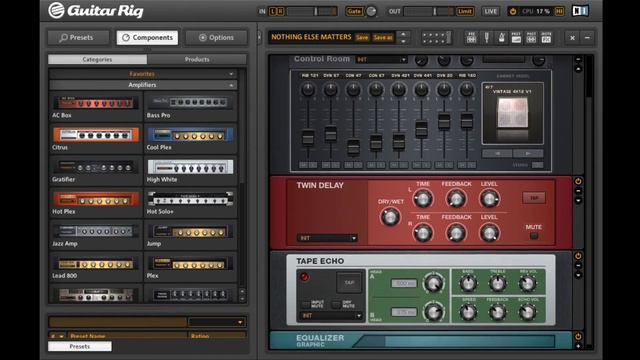Select the Products tab
Screen dimensions: 640x360
[197, 59]
